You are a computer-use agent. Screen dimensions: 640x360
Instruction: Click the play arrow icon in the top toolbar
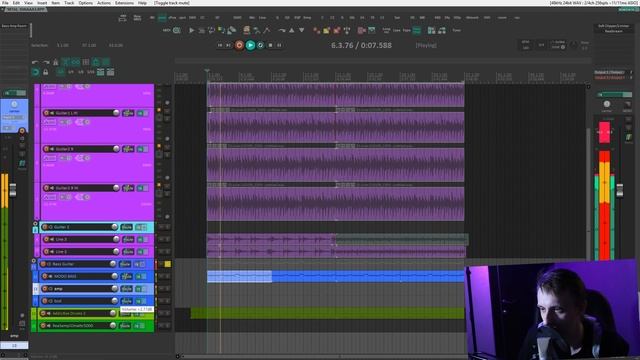coord(191,30)
